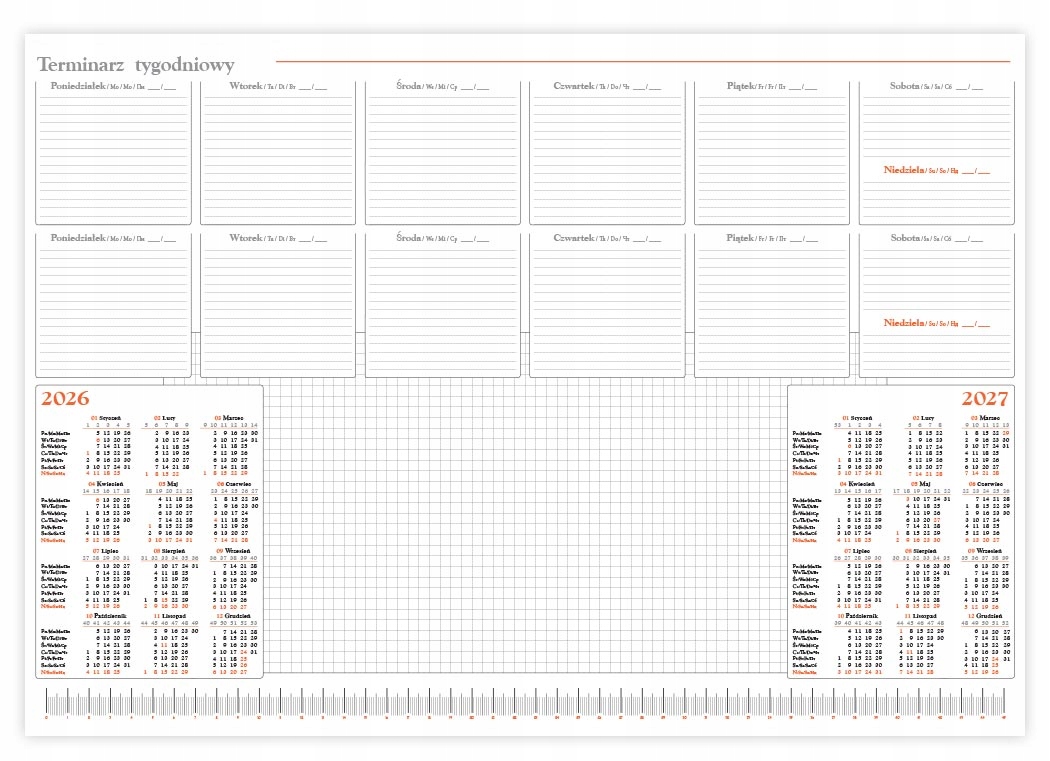This screenshot has width=1050, height=761.
Task: Click '11 Listopad' in the 2027 calendar
Action: coord(921,616)
